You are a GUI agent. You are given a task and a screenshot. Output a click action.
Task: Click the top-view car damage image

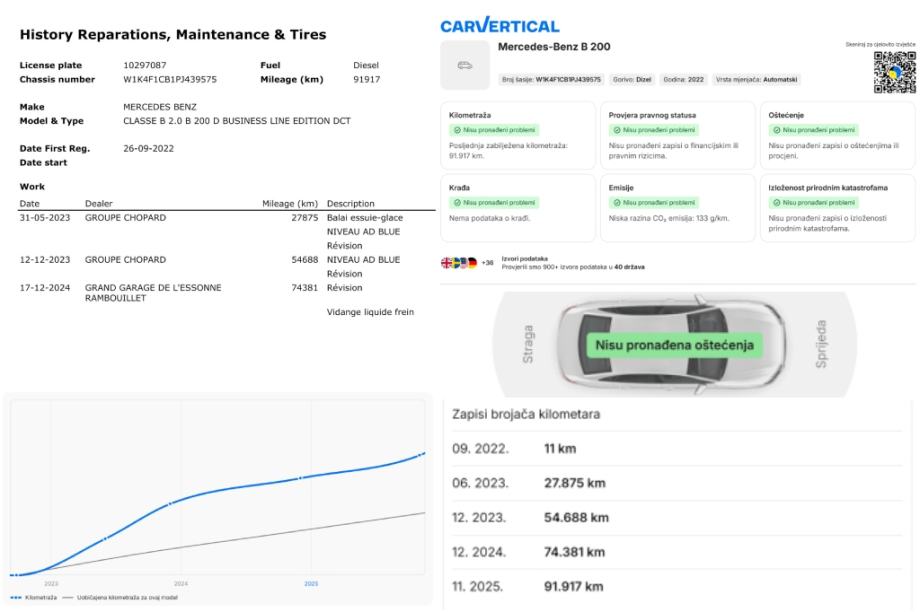click(674, 345)
